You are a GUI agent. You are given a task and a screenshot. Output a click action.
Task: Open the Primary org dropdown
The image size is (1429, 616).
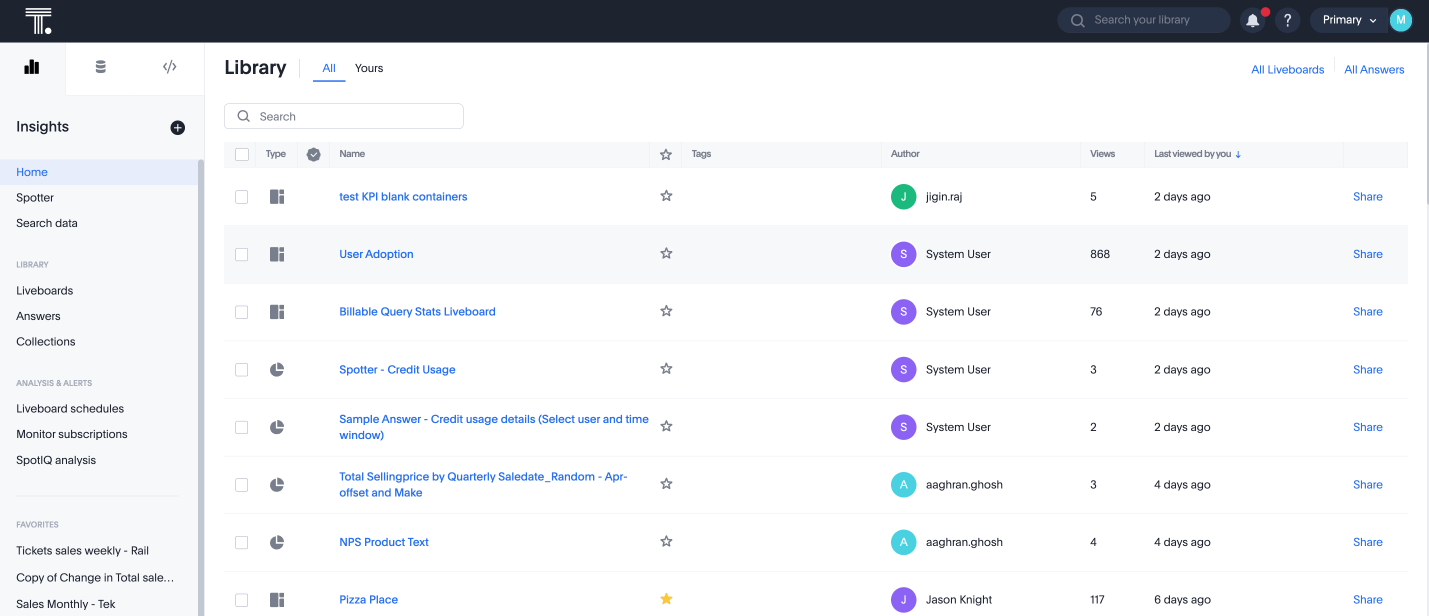[1348, 19]
